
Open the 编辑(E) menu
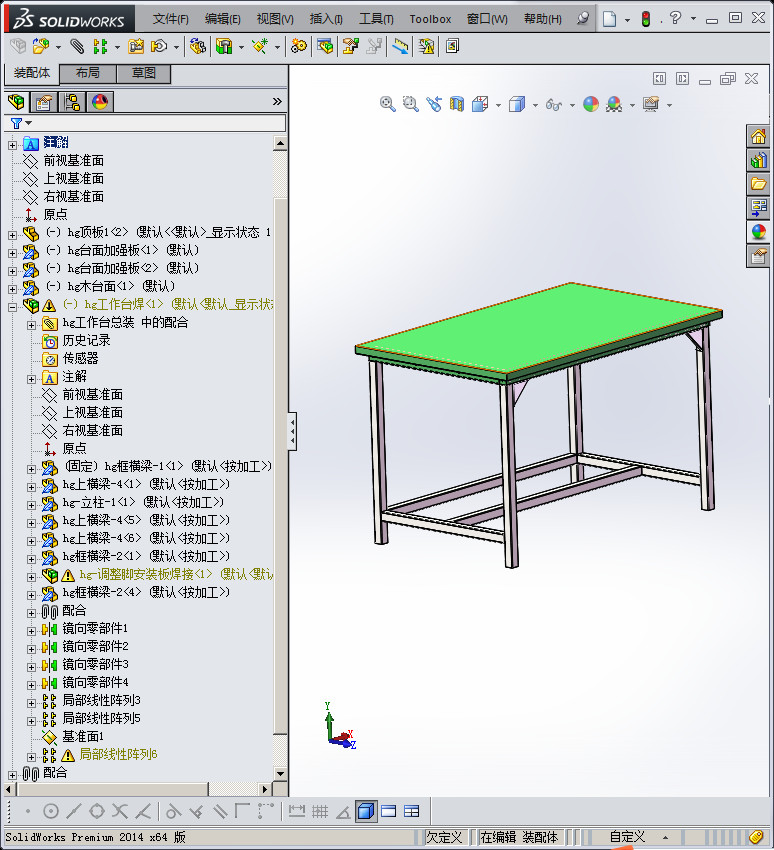click(223, 19)
